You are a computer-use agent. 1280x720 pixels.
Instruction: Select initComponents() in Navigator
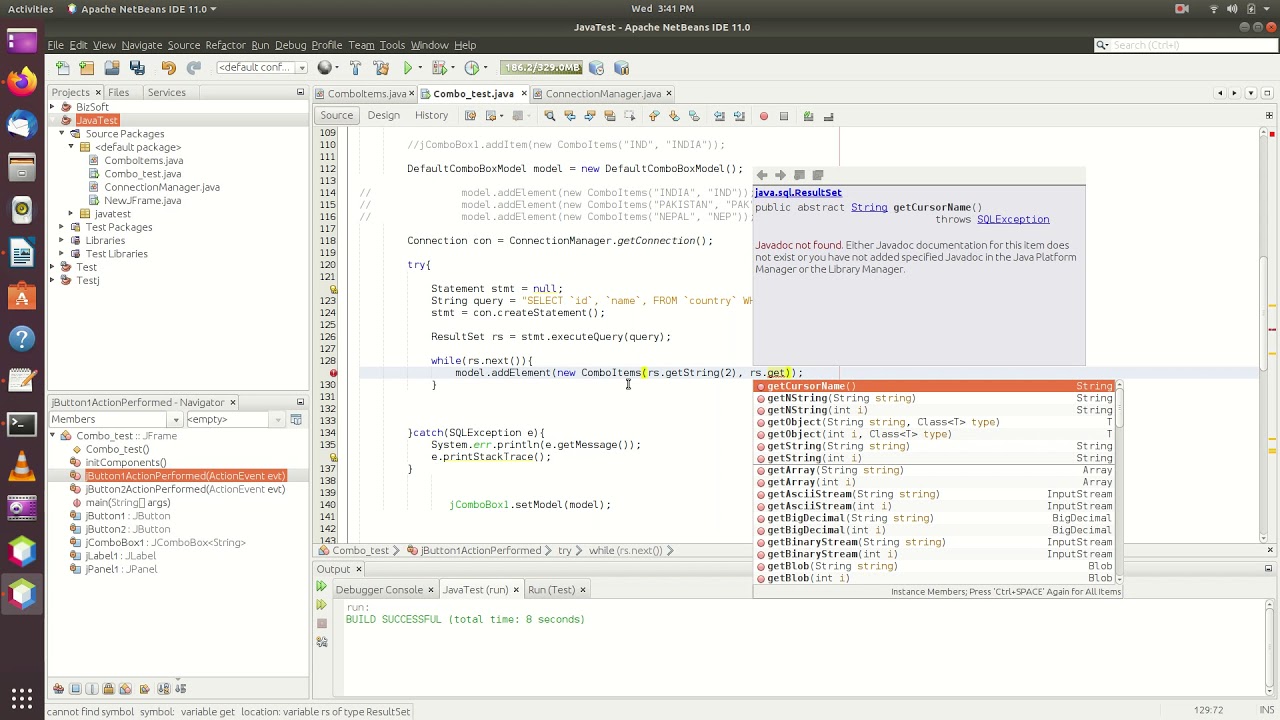tap(125, 462)
